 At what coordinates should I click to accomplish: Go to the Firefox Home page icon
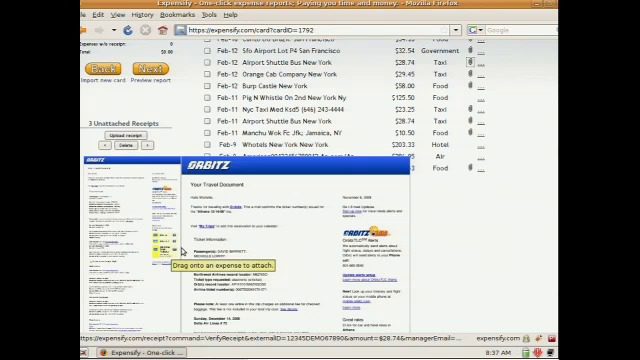(163, 30)
